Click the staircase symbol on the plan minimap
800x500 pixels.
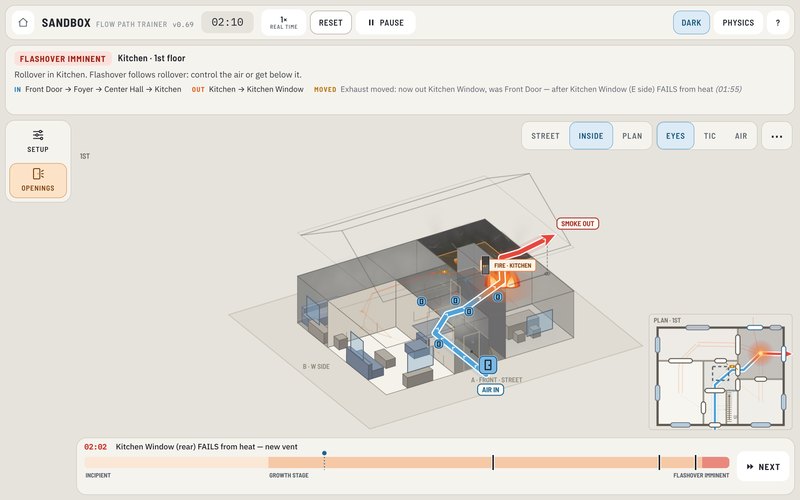pos(729,406)
